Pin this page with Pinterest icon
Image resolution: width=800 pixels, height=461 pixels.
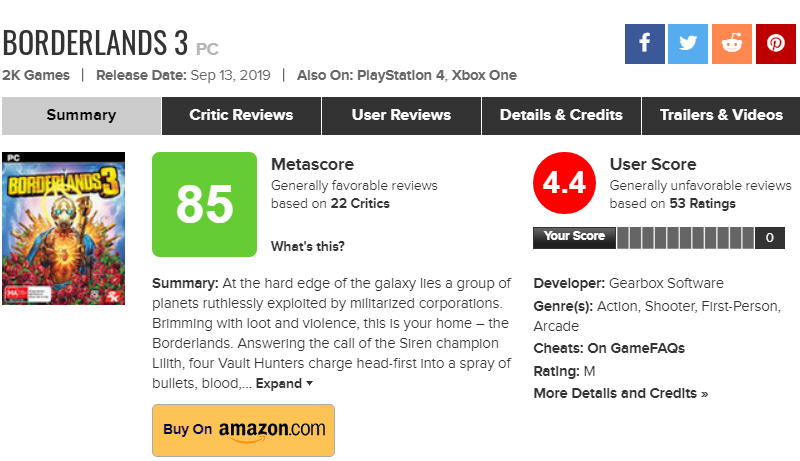(775, 44)
